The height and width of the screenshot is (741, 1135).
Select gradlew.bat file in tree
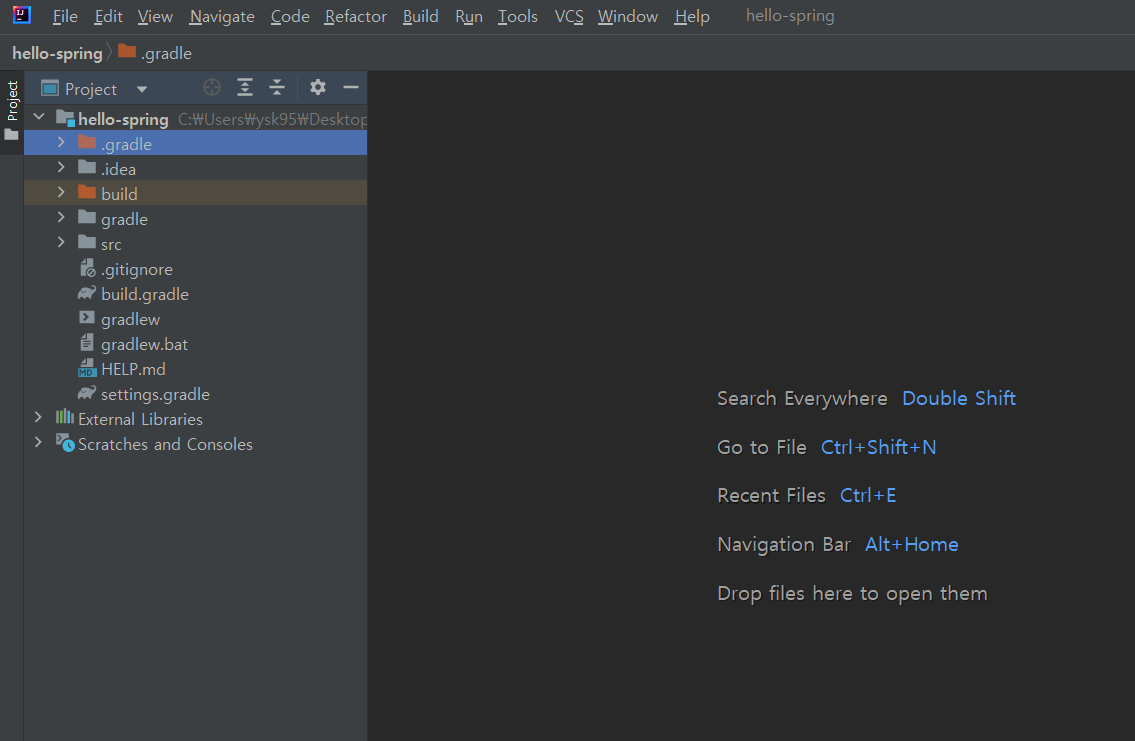click(144, 344)
